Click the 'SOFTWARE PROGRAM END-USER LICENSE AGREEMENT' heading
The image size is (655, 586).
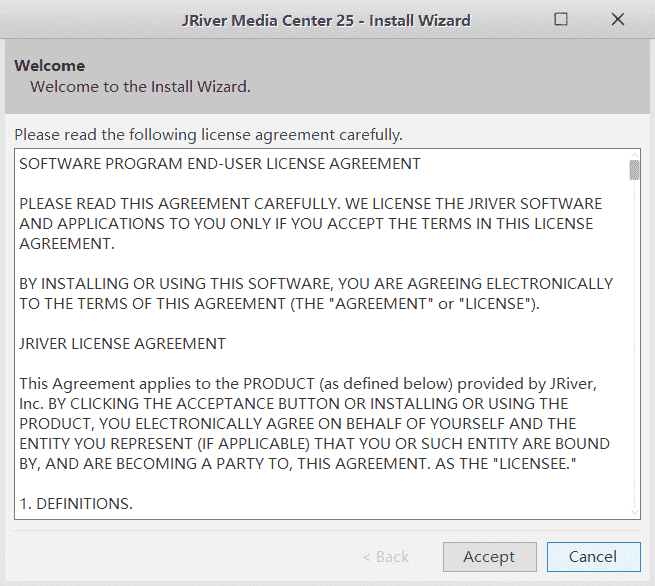tap(220, 164)
